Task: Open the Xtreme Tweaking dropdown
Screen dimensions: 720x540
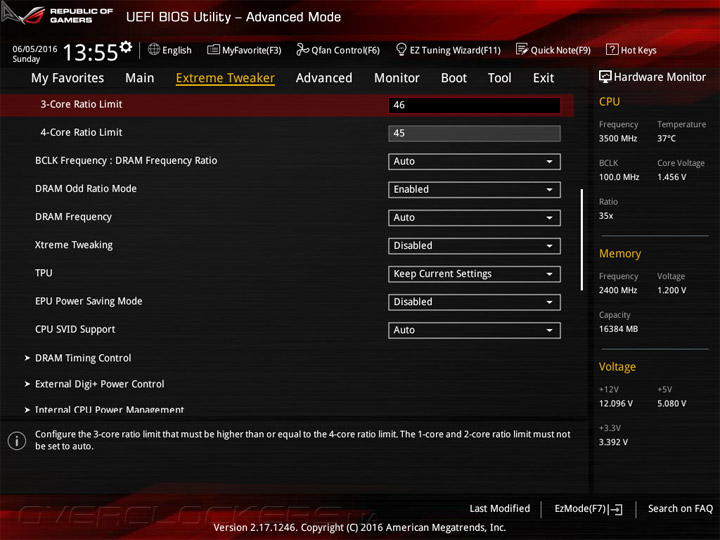Action: [474, 246]
